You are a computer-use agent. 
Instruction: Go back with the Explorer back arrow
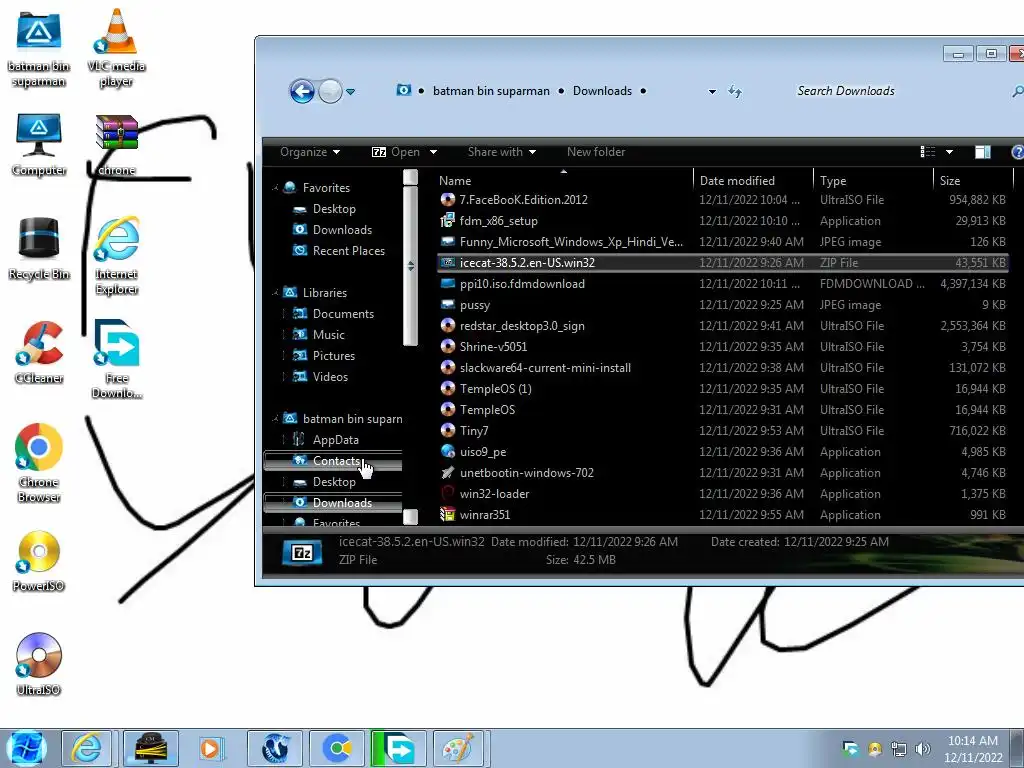302,91
